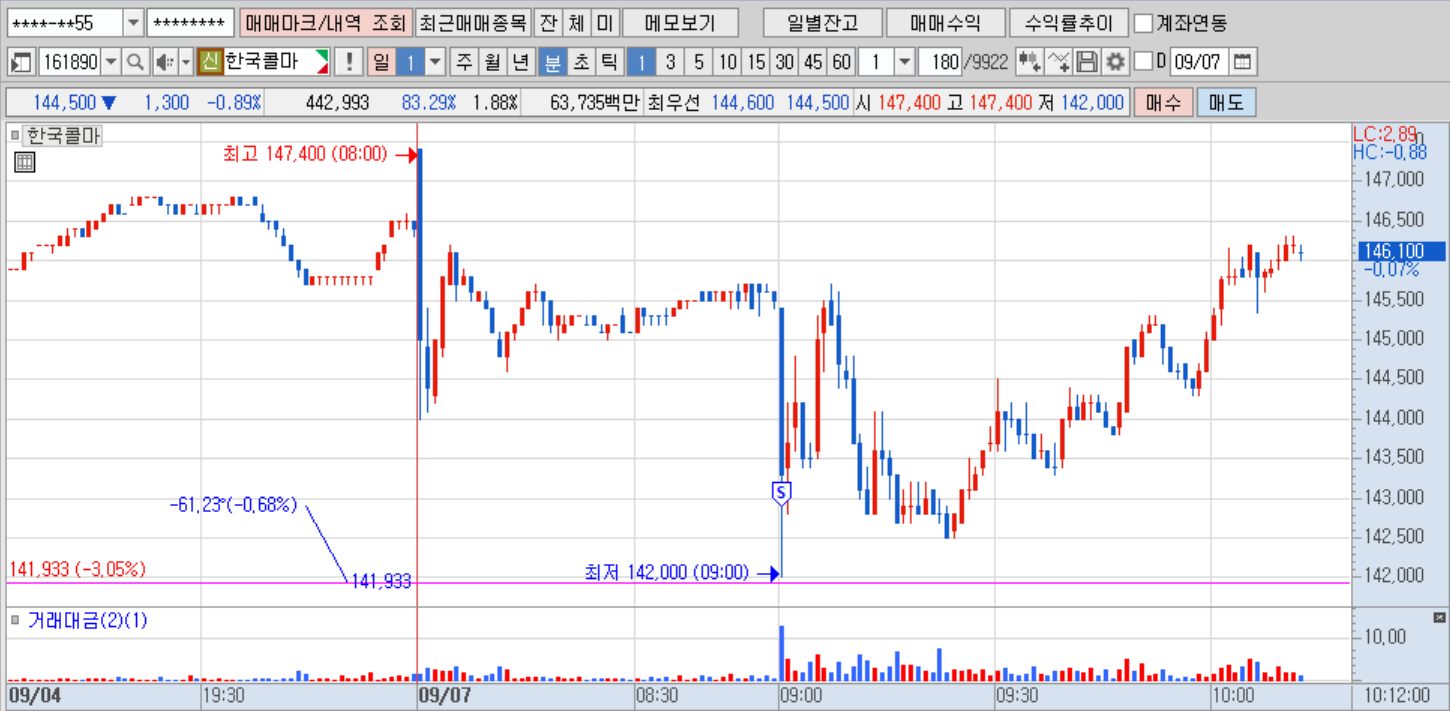This screenshot has height=711, width=1450.
Task: Click the data grid icon under 한국콜마
Action: tap(25, 163)
